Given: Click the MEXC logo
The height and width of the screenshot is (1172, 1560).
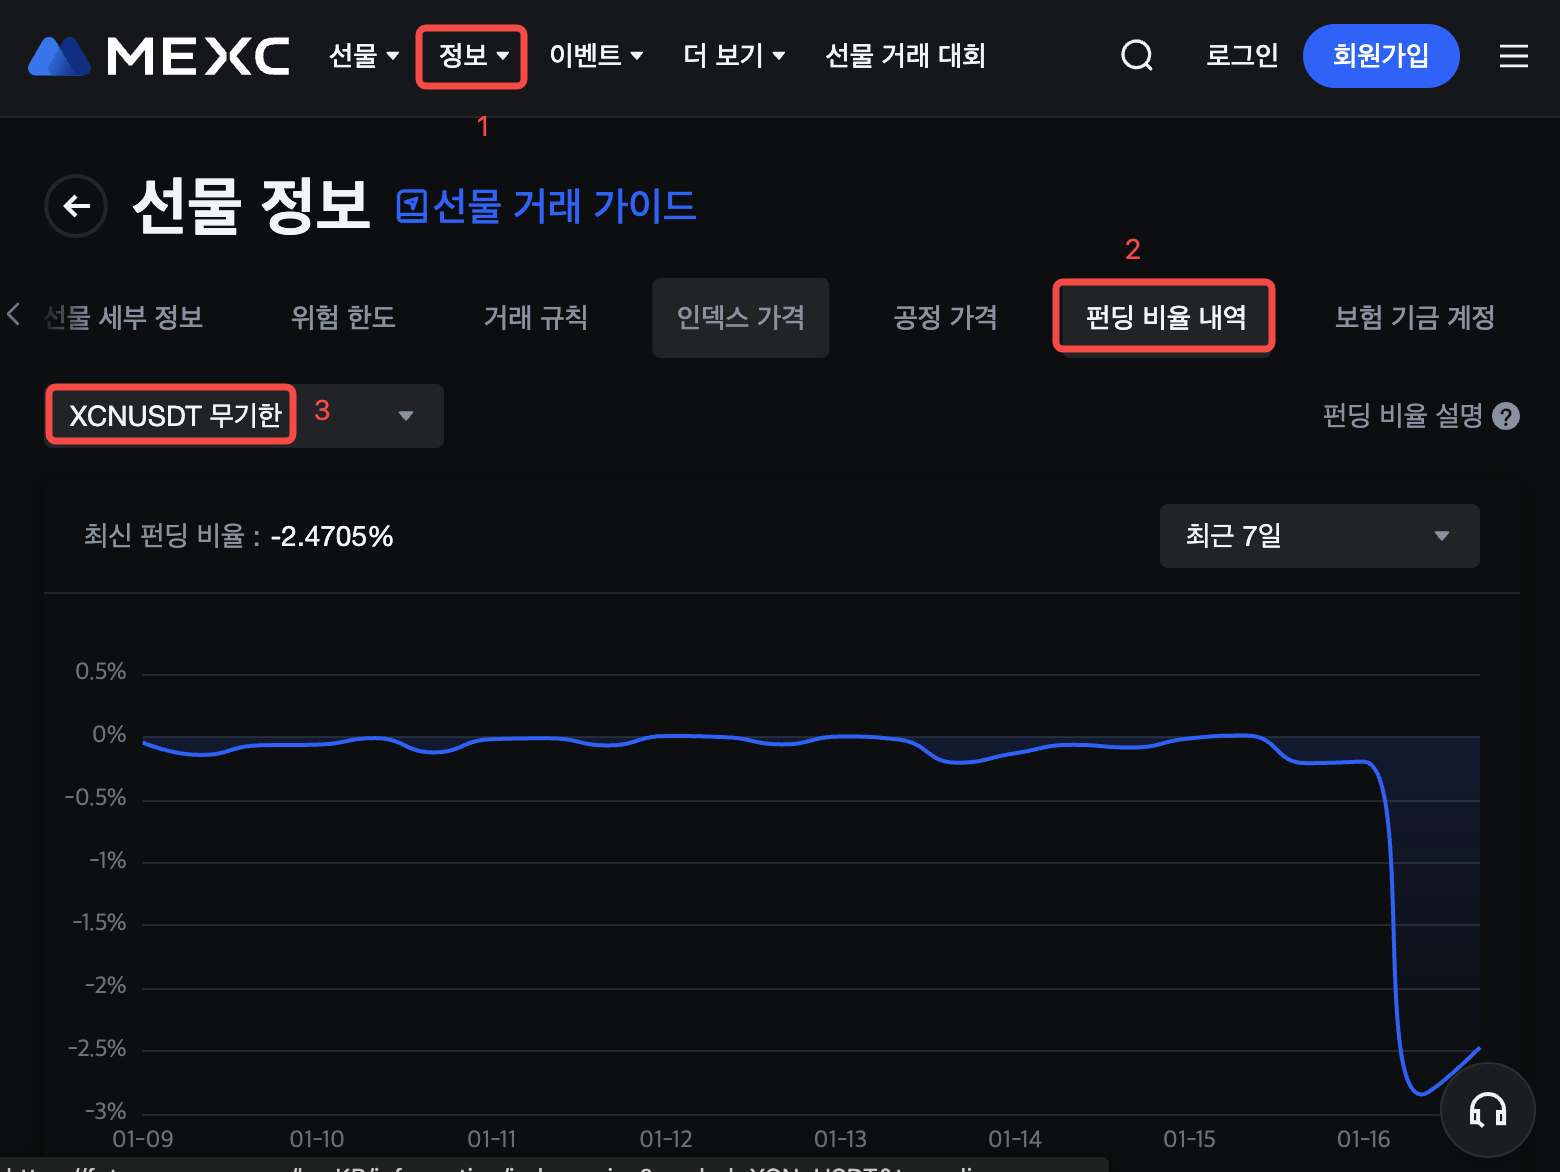Looking at the screenshot, I should pyautogui.click(x=159, y=56).
